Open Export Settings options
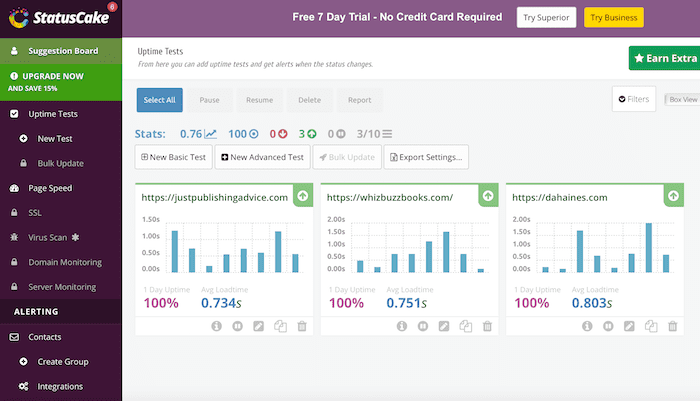This screenshot has height=401, width=700. pyautogui.click(x=426, y=157)
